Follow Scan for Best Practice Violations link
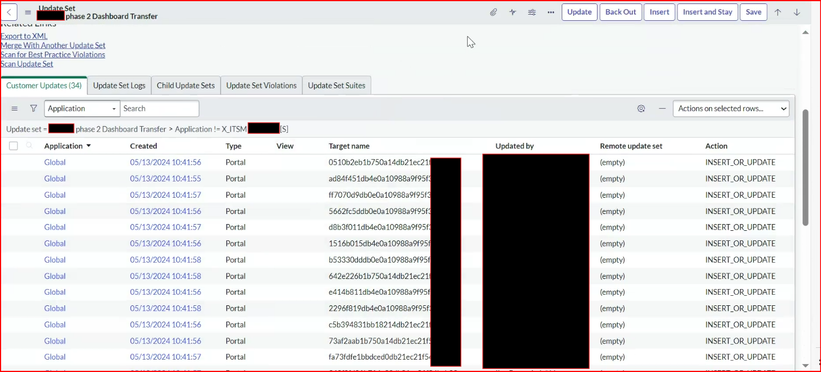 (x=53, y=54)
